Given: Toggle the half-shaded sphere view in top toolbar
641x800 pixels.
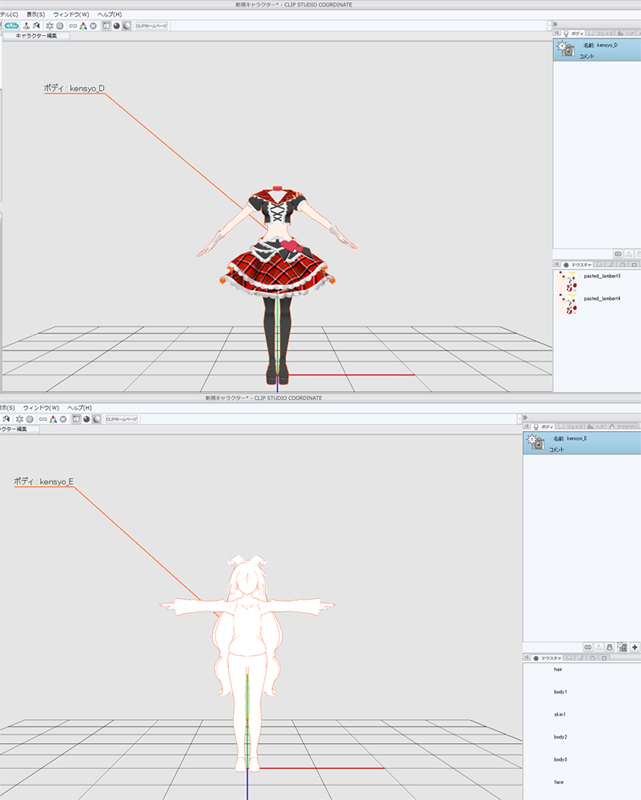Looking at the screenshot, I should tap(128, 25).
